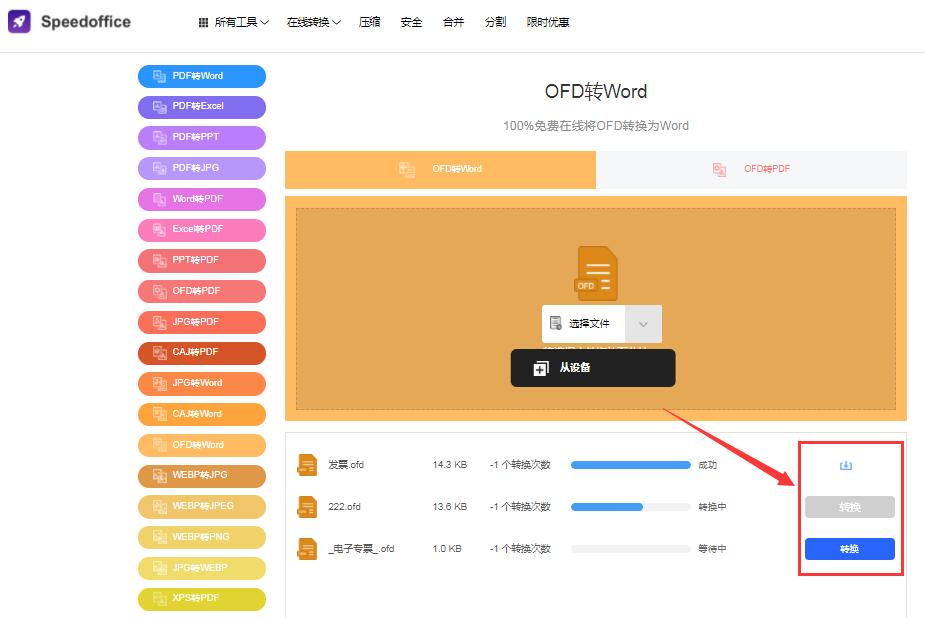Open the 合并 menu item
Image resolution: width=925 pixels, height=618 pixels.
[x=453, y=22]
